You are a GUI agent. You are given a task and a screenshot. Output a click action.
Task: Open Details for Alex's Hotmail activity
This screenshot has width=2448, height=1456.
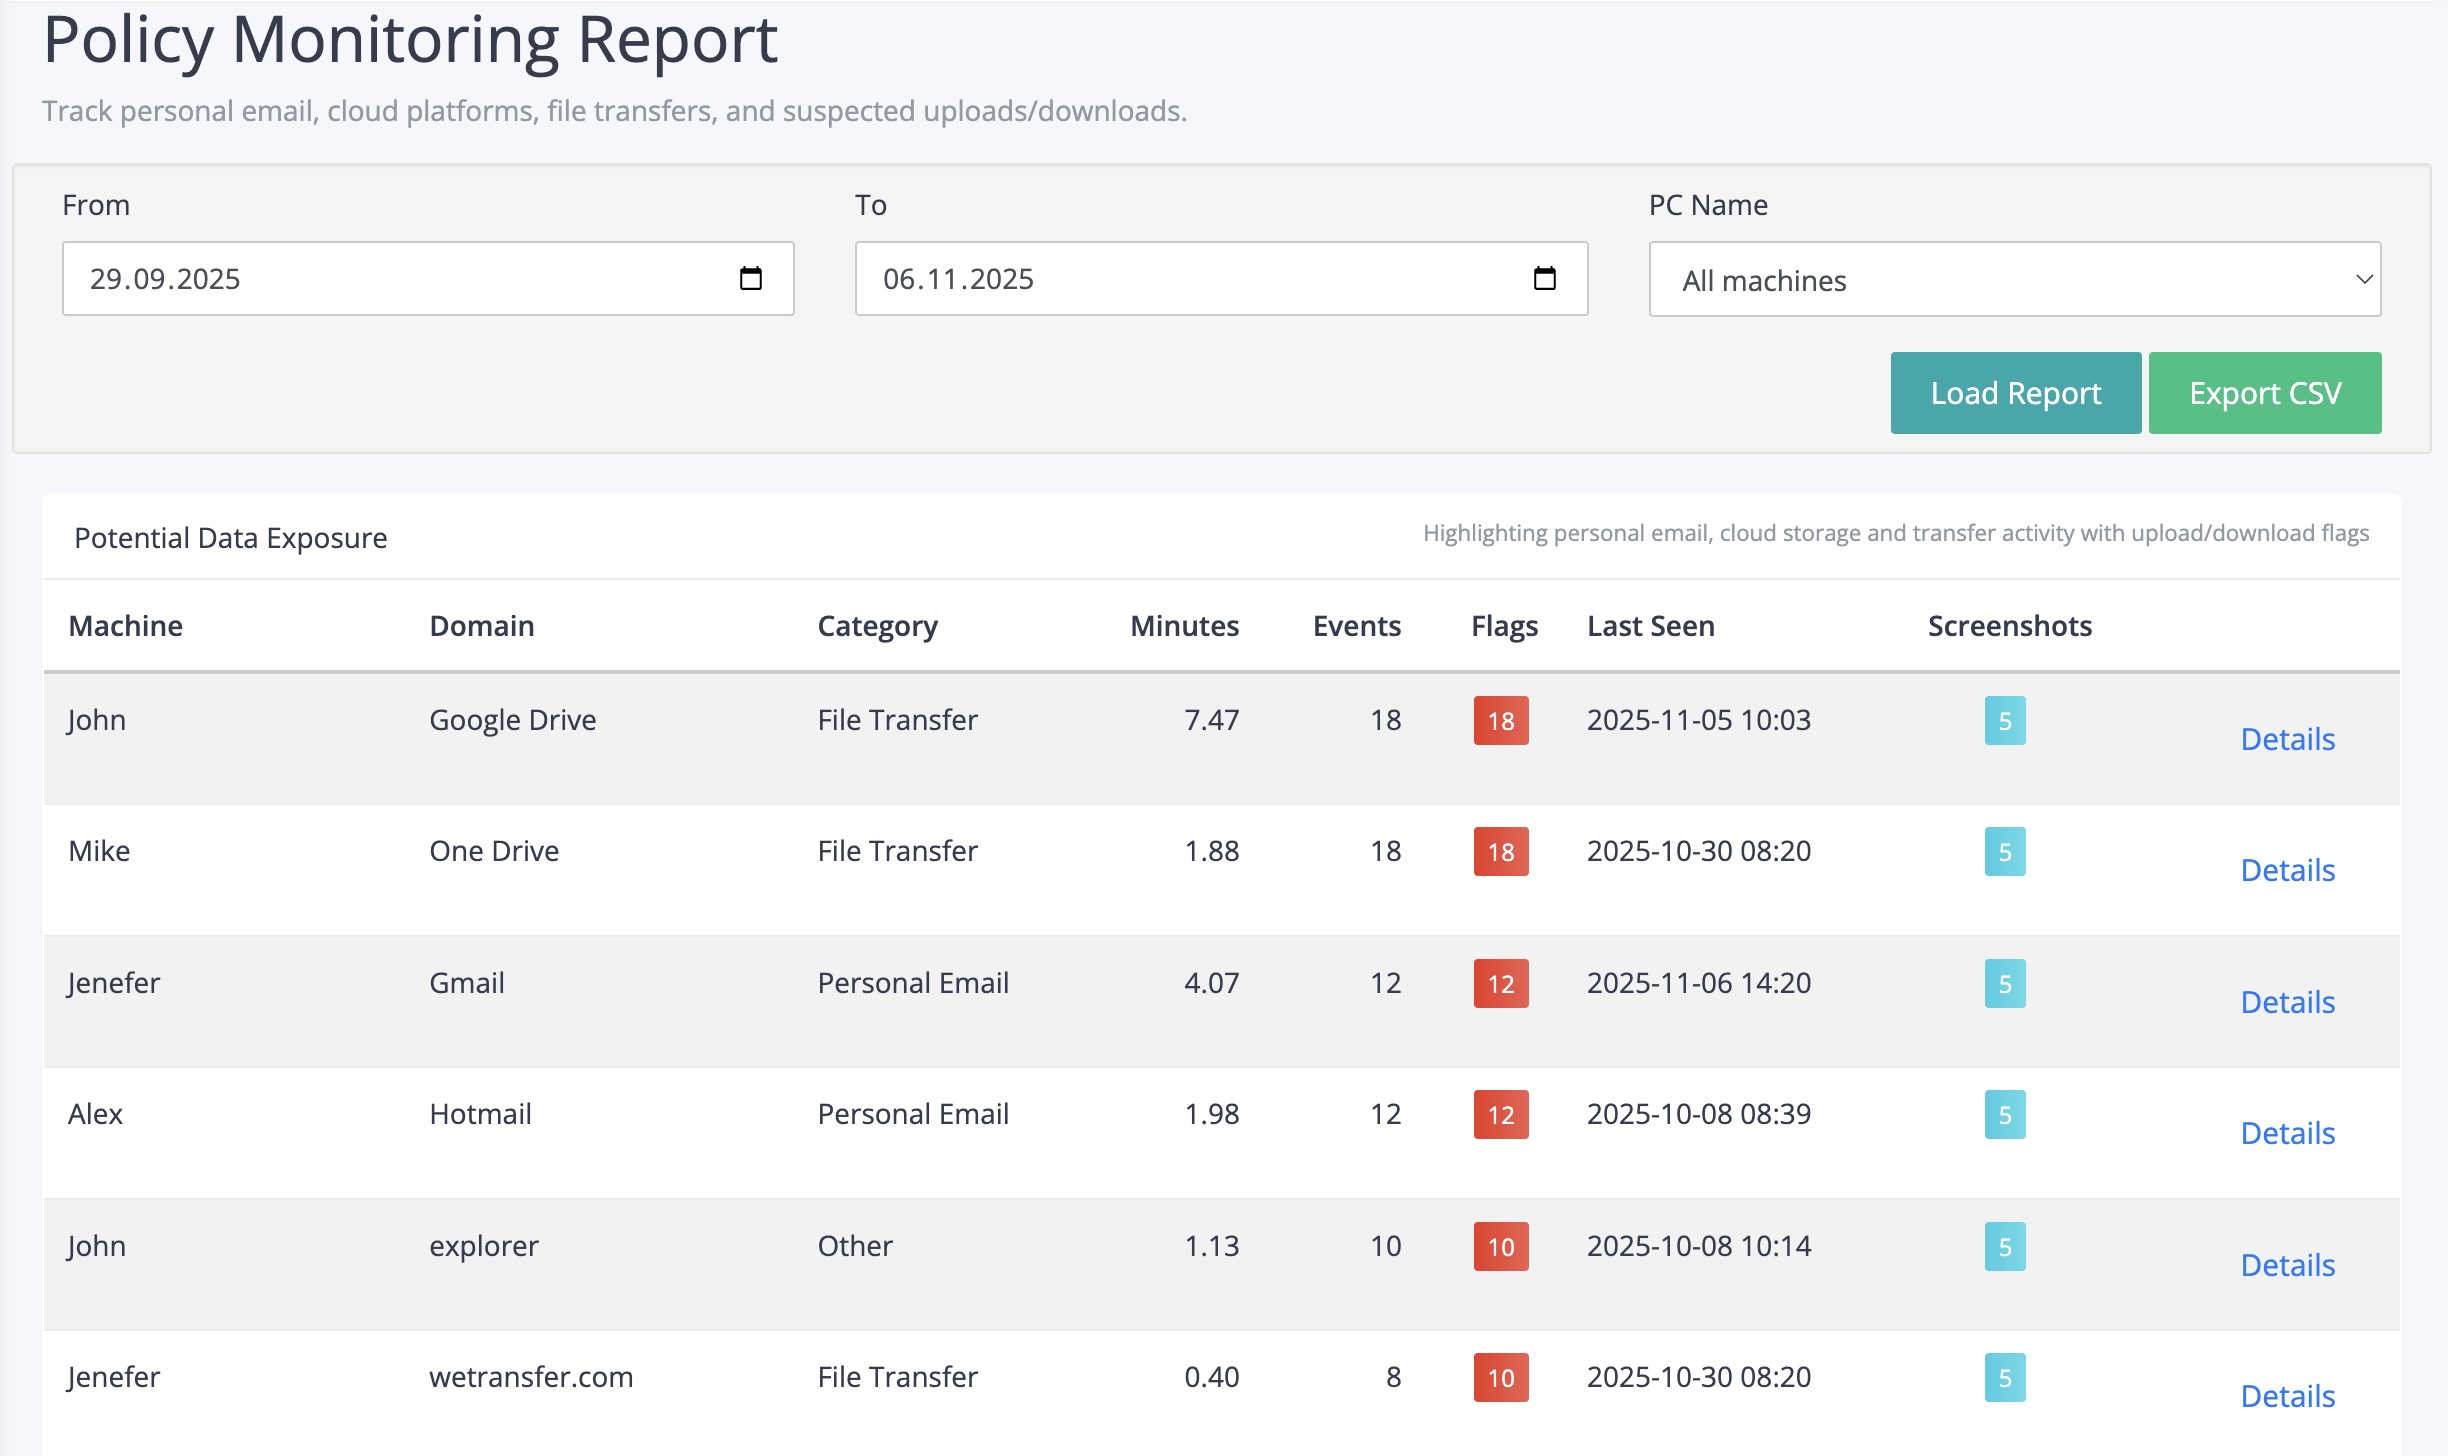(x=2287, y=1133)
